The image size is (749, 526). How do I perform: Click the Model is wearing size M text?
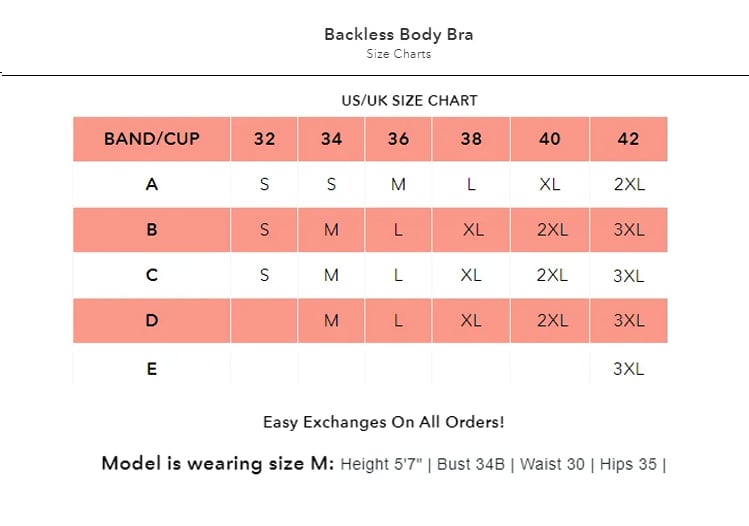point(217,464)
